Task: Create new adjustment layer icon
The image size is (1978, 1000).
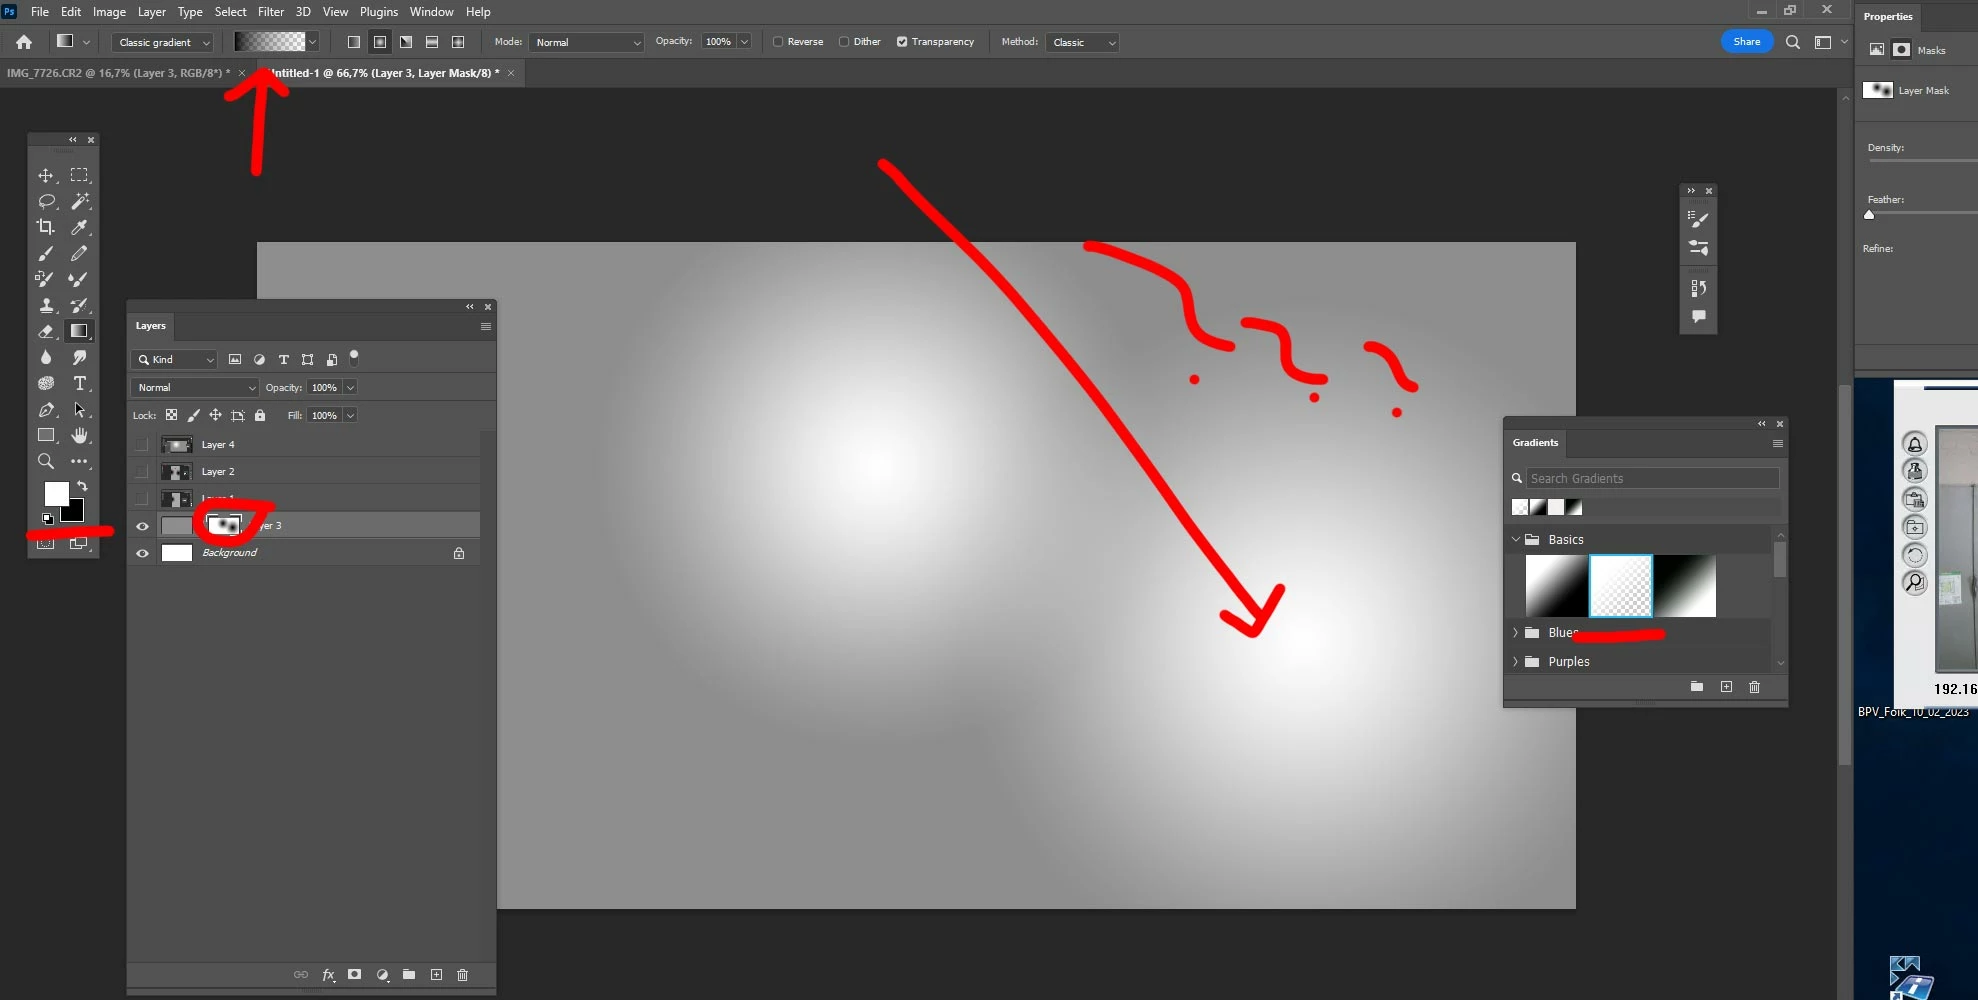Action: point(382,974)
